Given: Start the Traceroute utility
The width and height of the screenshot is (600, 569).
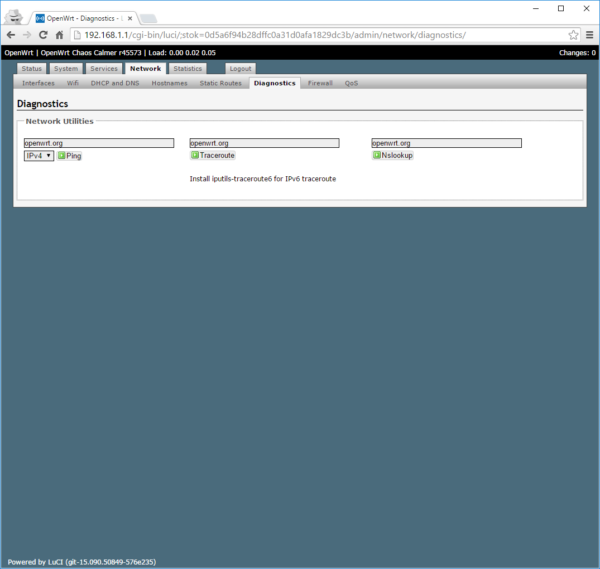Looking at the screenshot, I should (213, 156).
